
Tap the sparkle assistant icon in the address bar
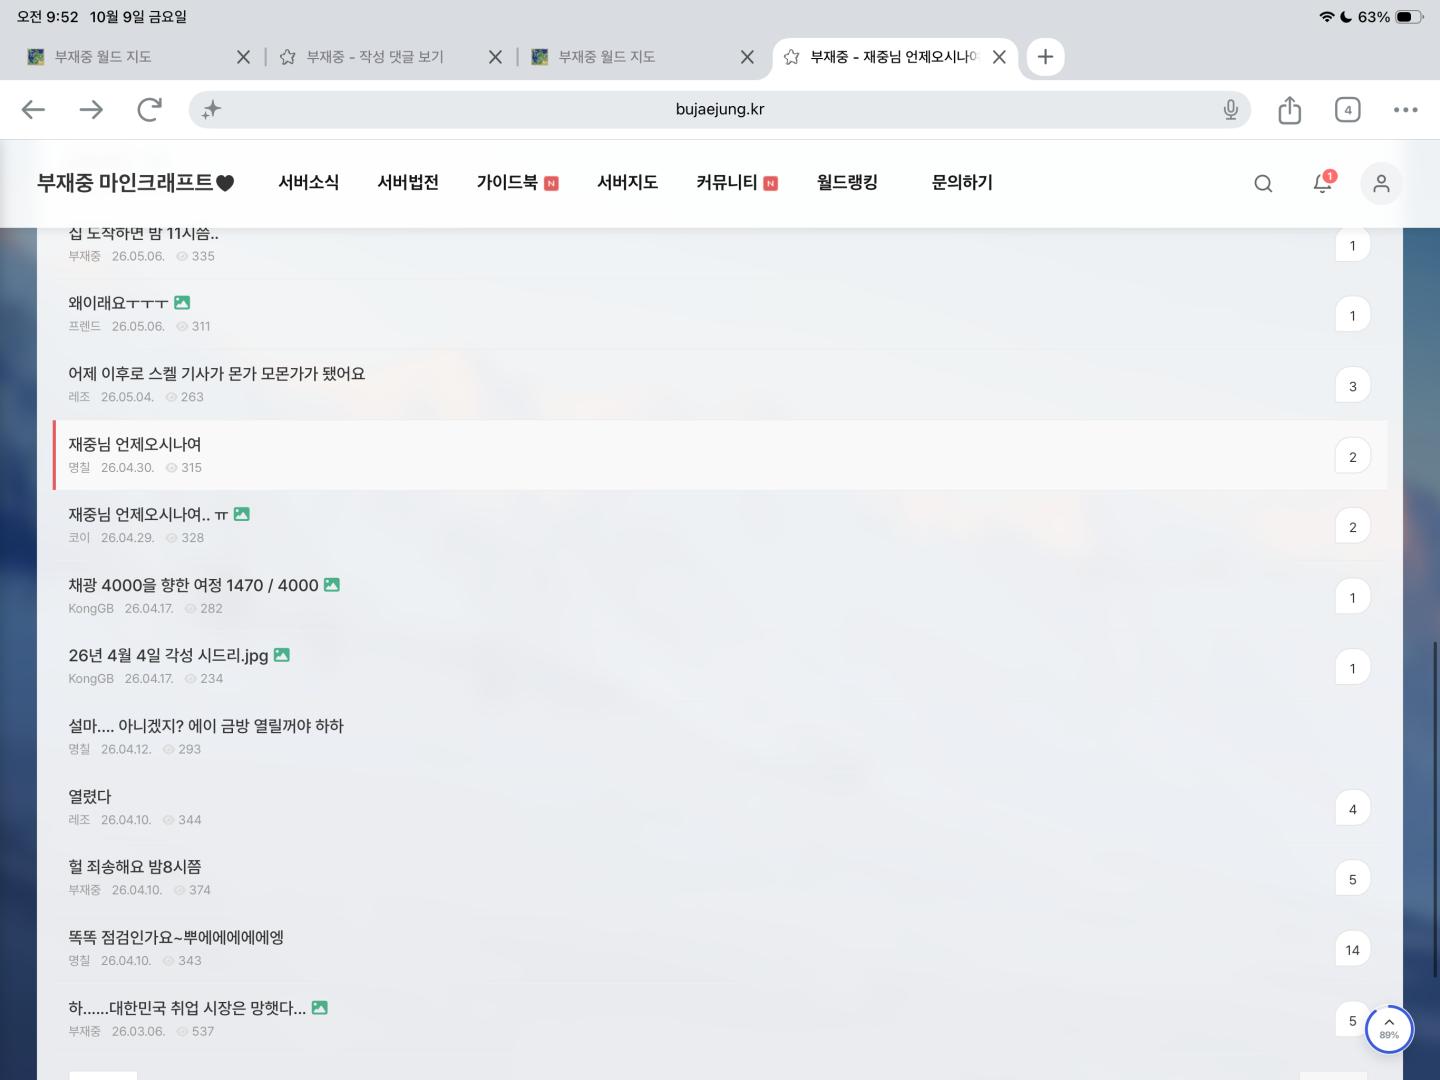click(x=211, y=110)
